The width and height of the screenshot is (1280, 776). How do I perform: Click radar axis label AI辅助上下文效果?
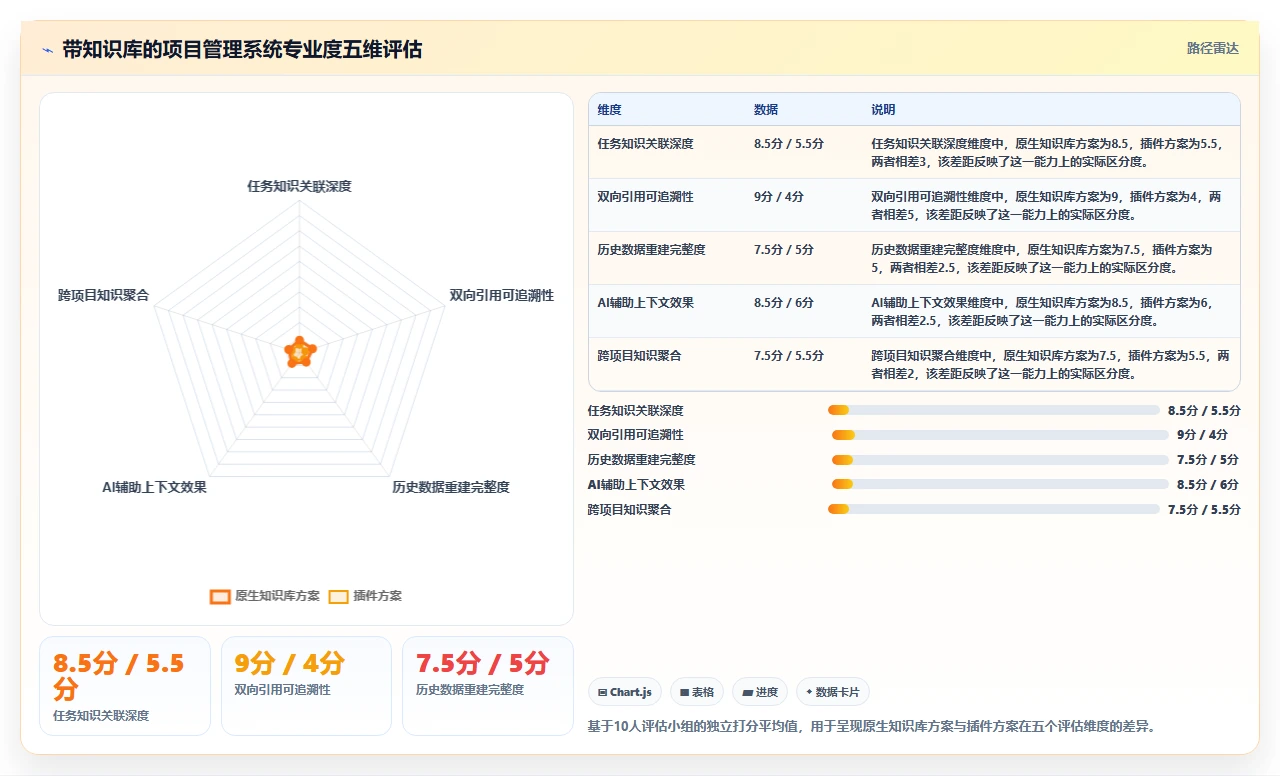click(154, 487)
